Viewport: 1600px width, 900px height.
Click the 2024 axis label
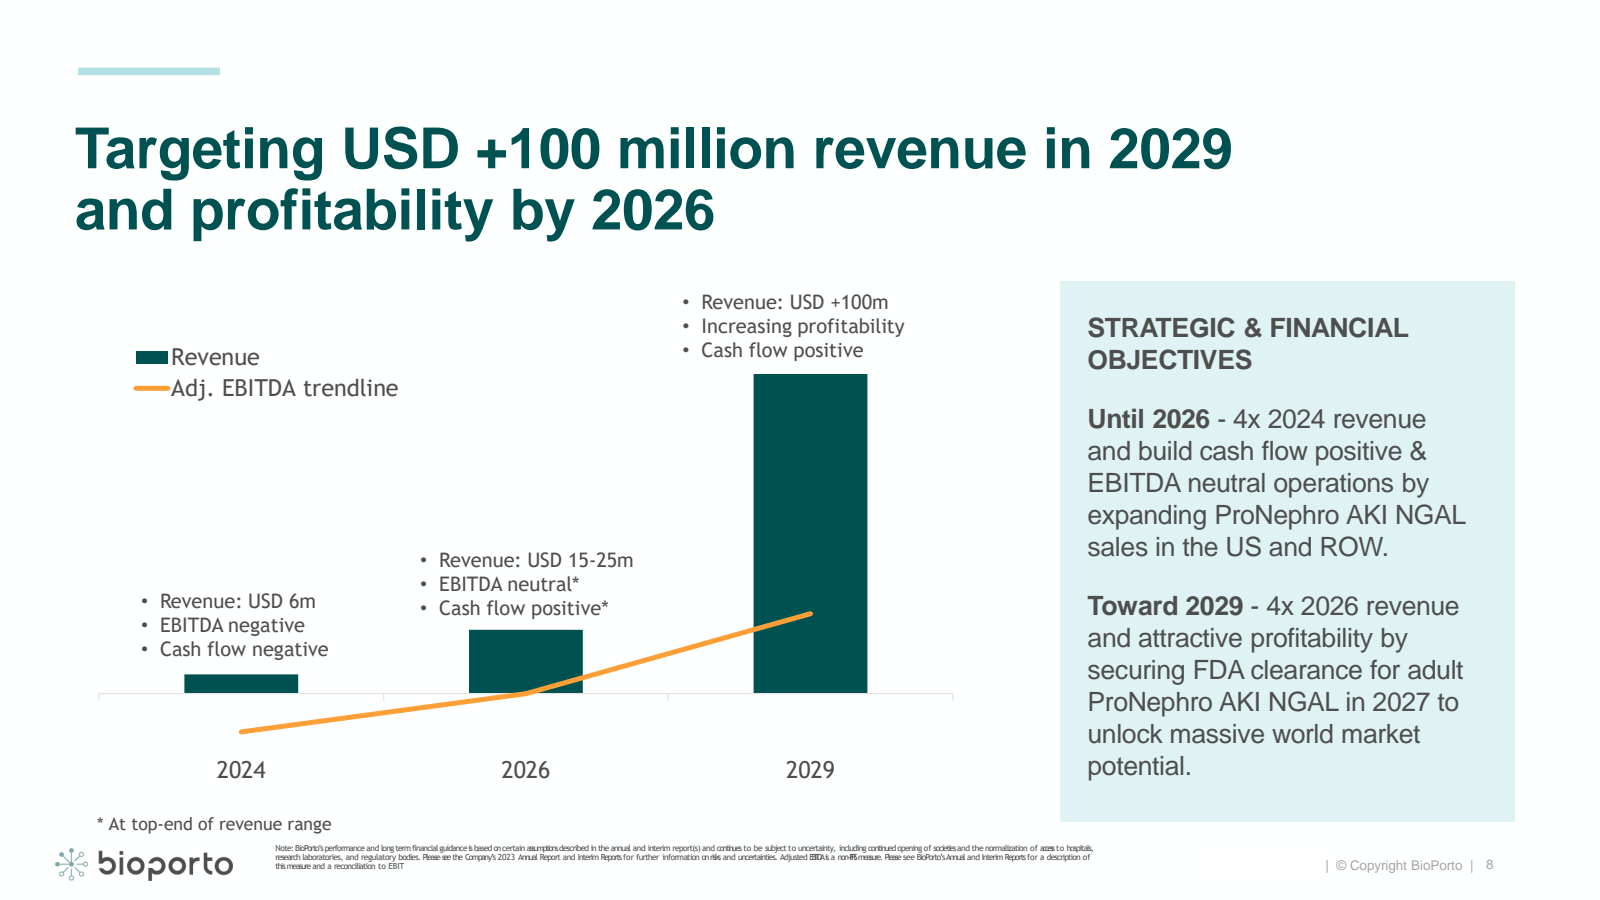[x=241, y=770]
